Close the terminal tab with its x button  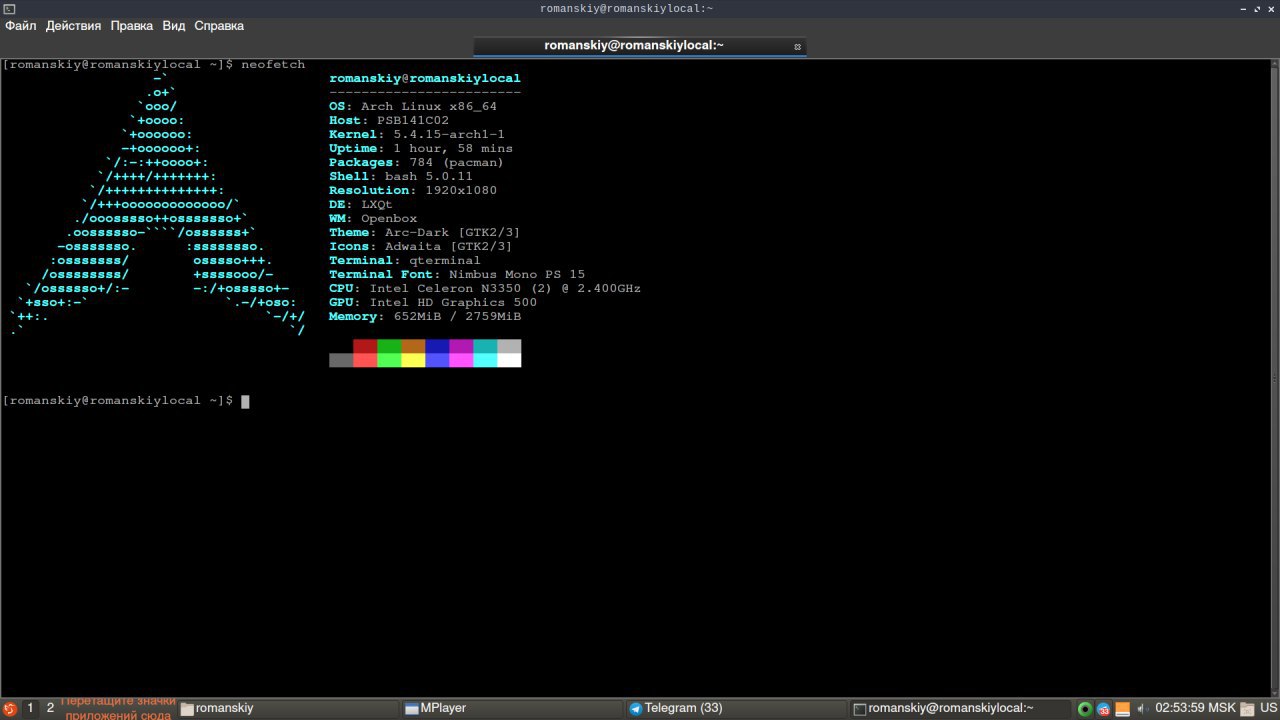[x=797, y=47]
